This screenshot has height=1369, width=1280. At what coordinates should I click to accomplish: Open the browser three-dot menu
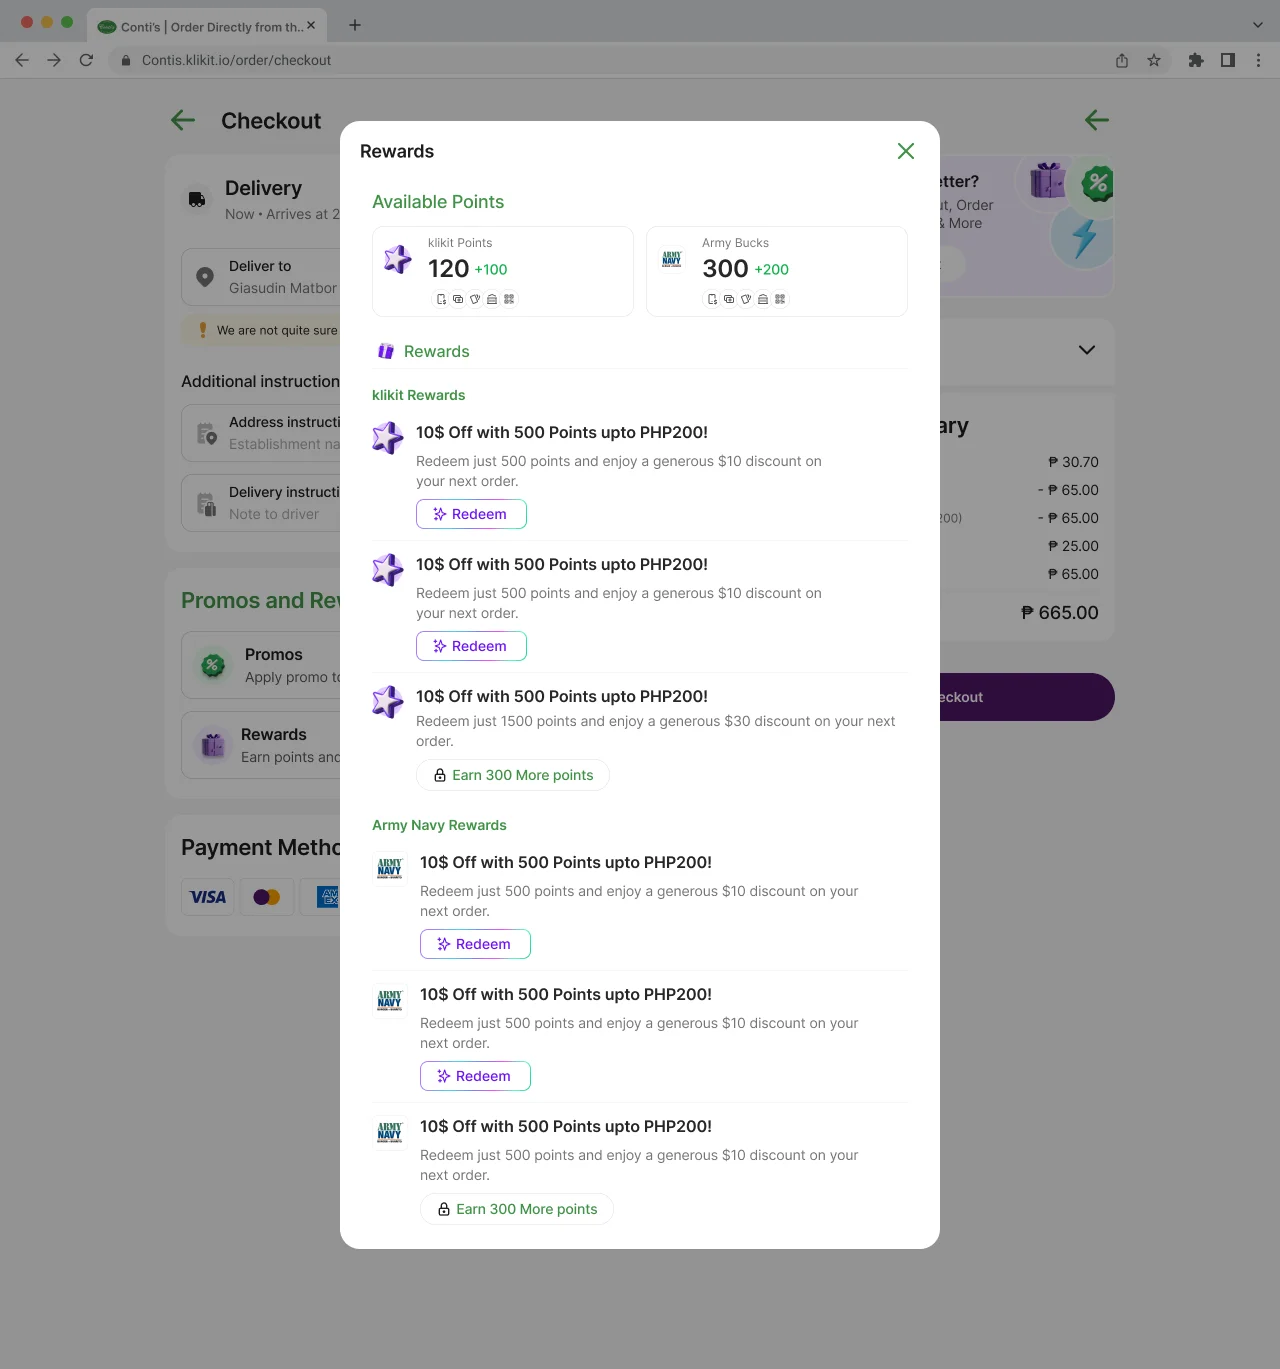pos(1258,60)
